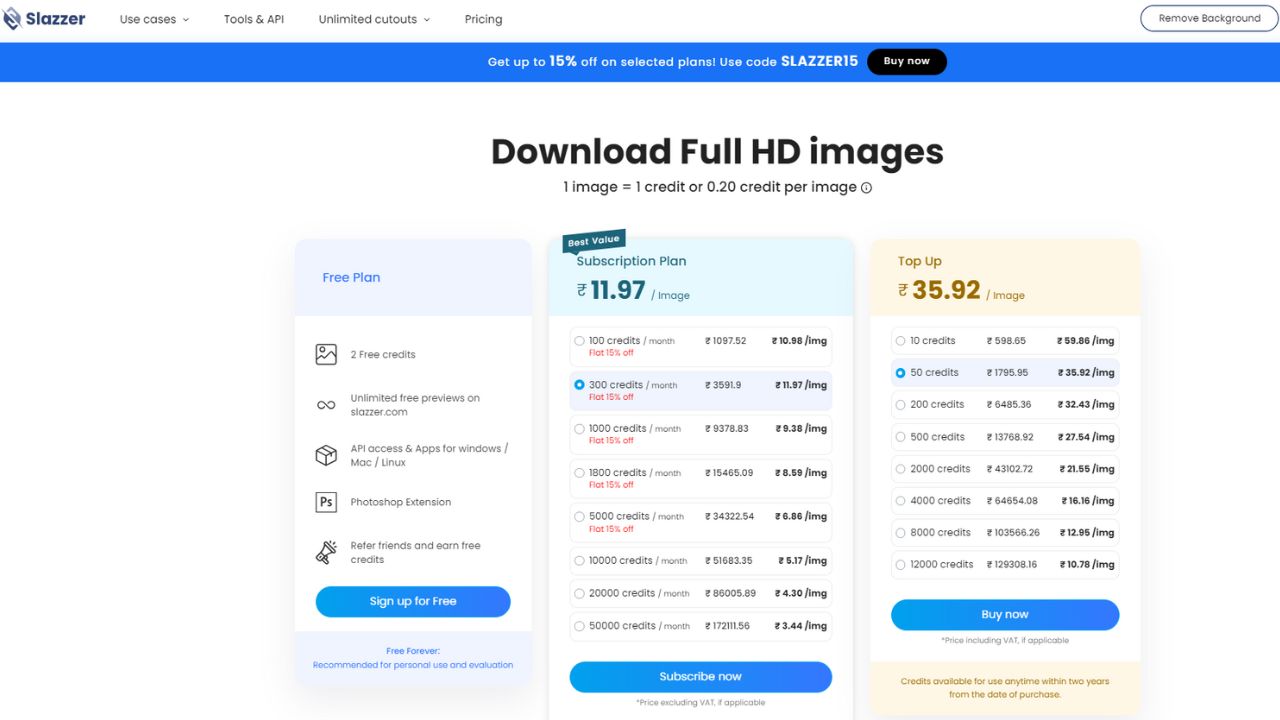This screenshot has height=720, width=1280.
Task: Click 'Price excluding VAT, if applicable' note
Action: (701, 703)
